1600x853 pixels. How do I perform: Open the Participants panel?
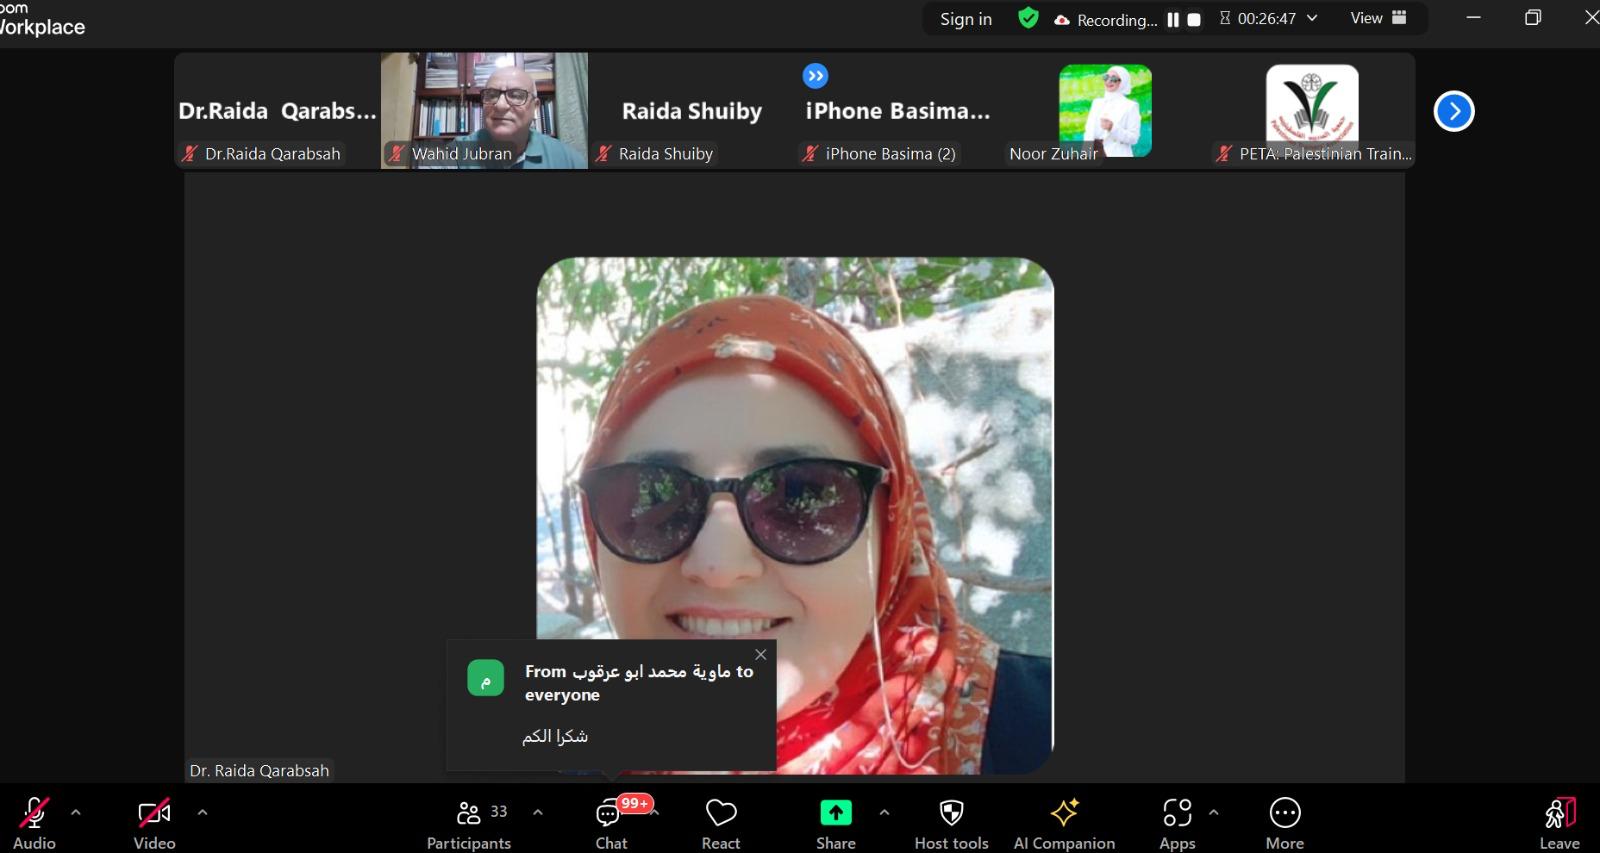[x=469, y=823]
